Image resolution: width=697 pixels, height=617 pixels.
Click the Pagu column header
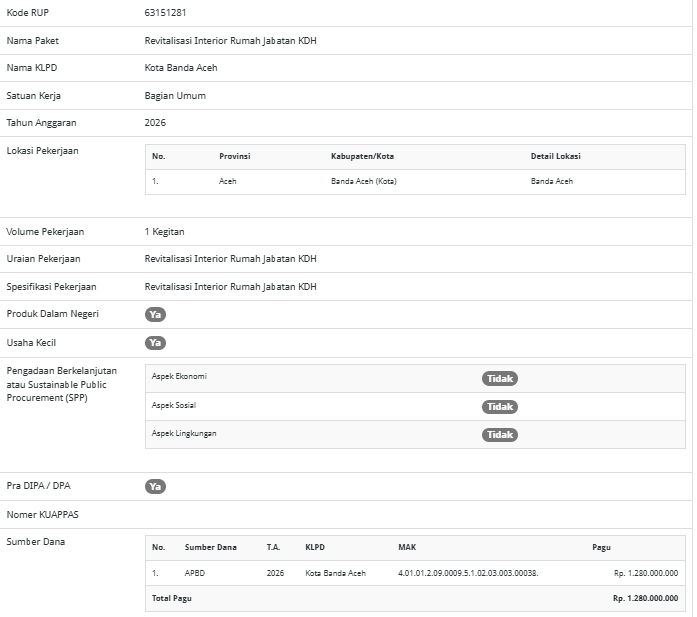coord(601,547)
